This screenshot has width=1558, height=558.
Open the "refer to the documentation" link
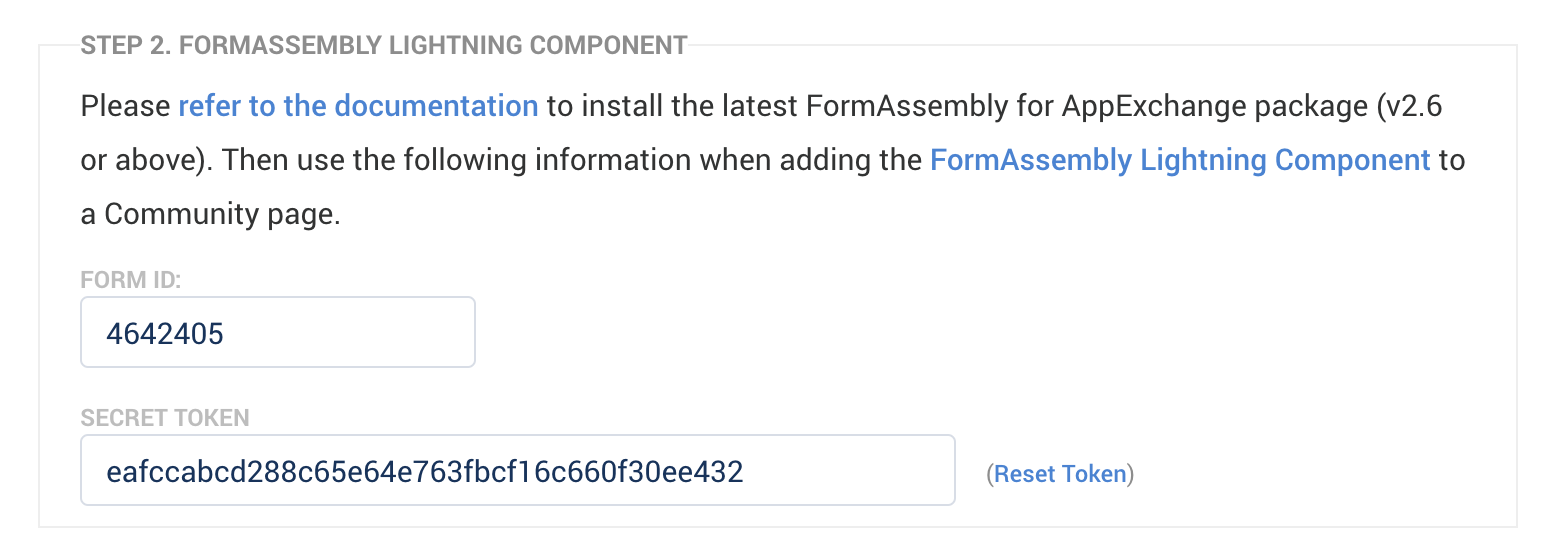(x=358, y=106)
